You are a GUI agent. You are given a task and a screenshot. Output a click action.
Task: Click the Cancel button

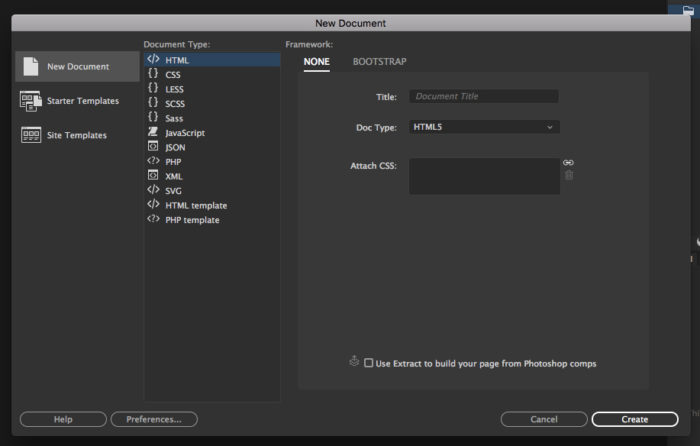coord(544,419)
